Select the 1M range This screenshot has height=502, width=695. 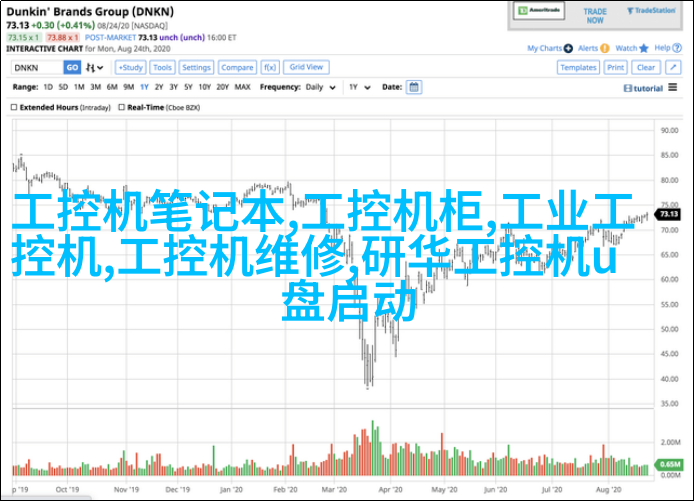tap(79, 87)
